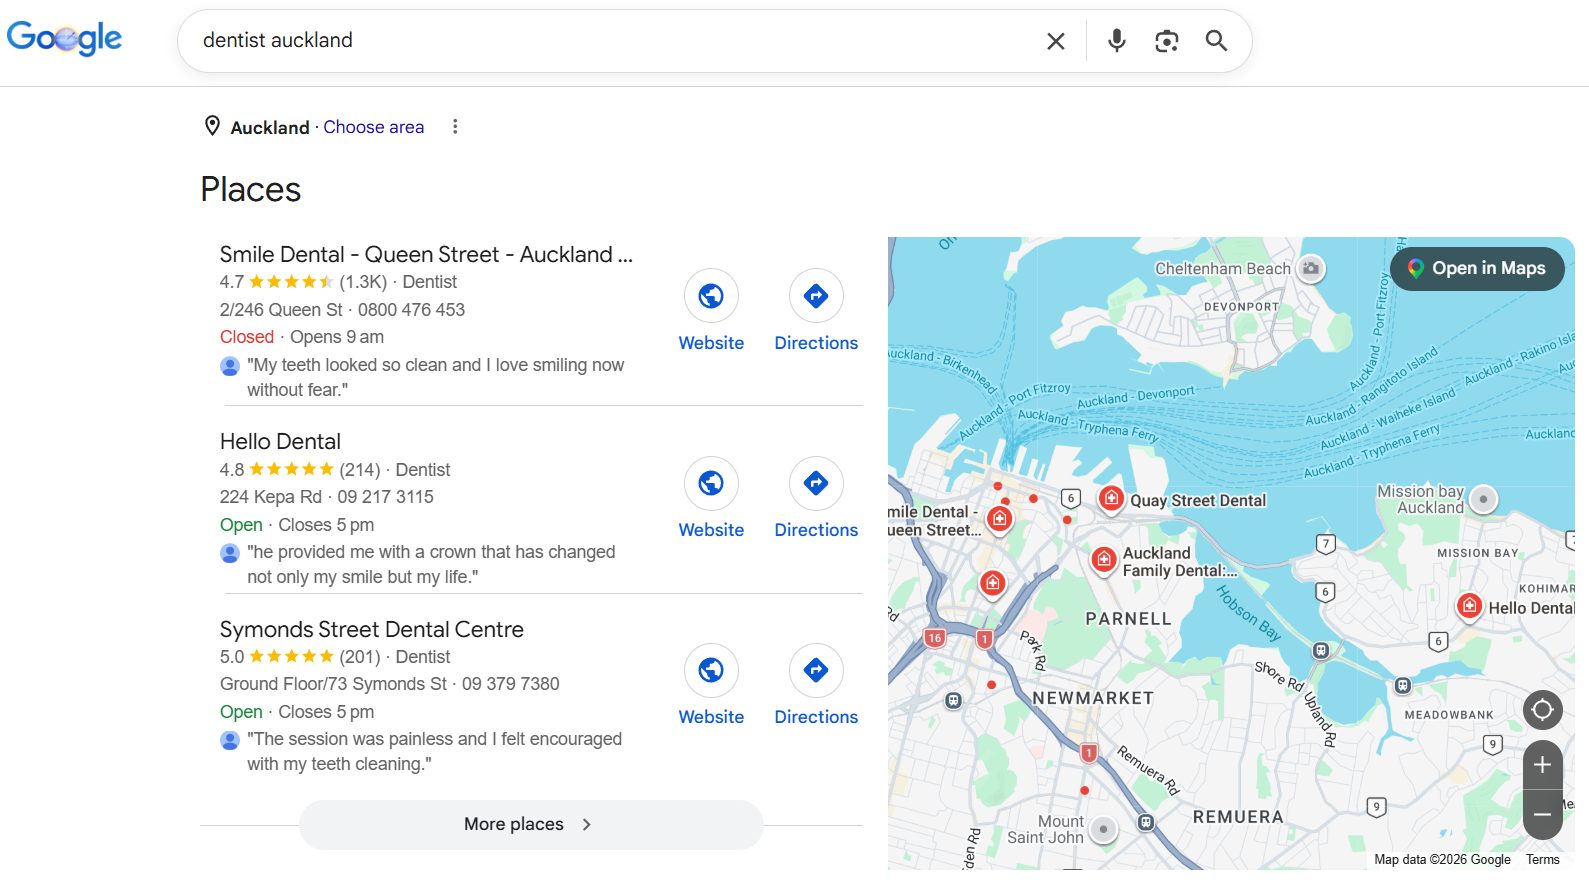
Task: Click reviewer avatar in Hello Dental listing
Action: (229, 553)
